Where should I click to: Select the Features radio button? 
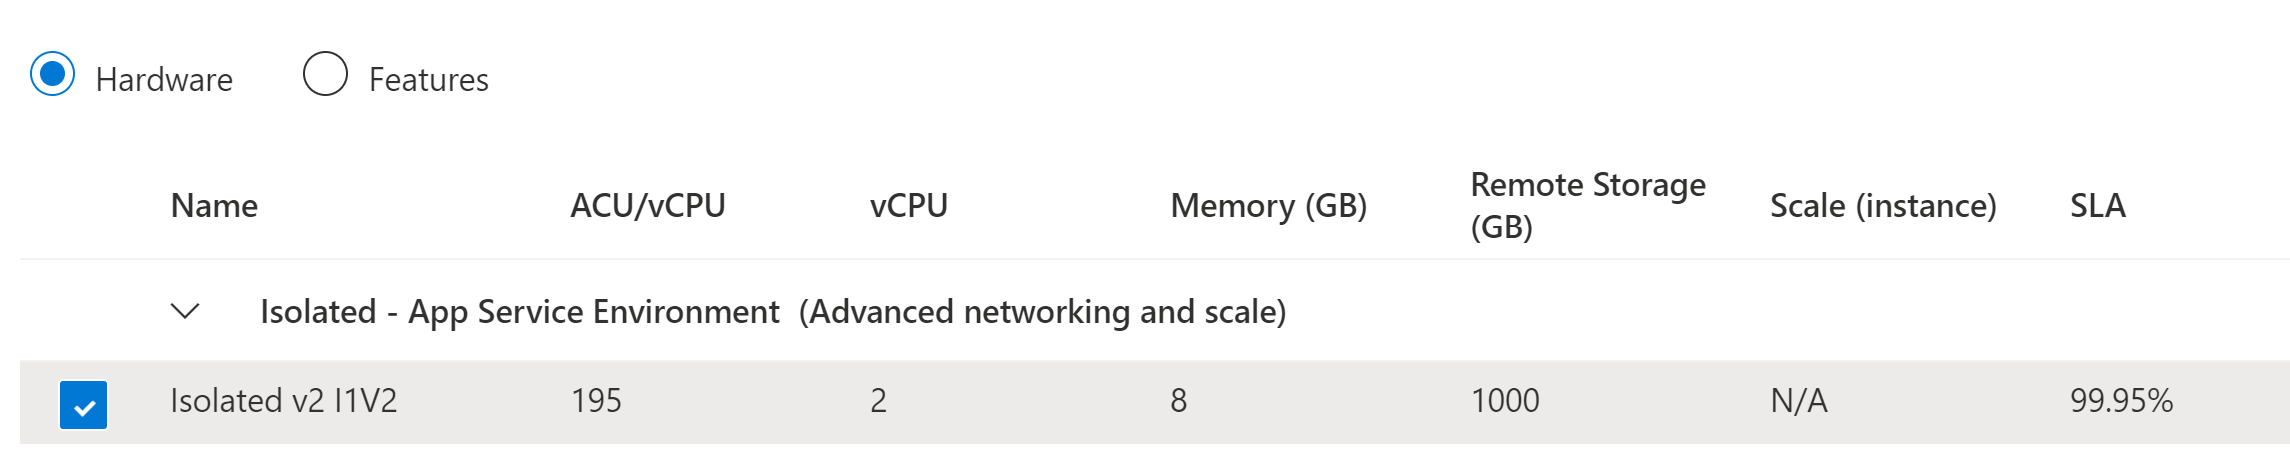[x=325, y=74]
